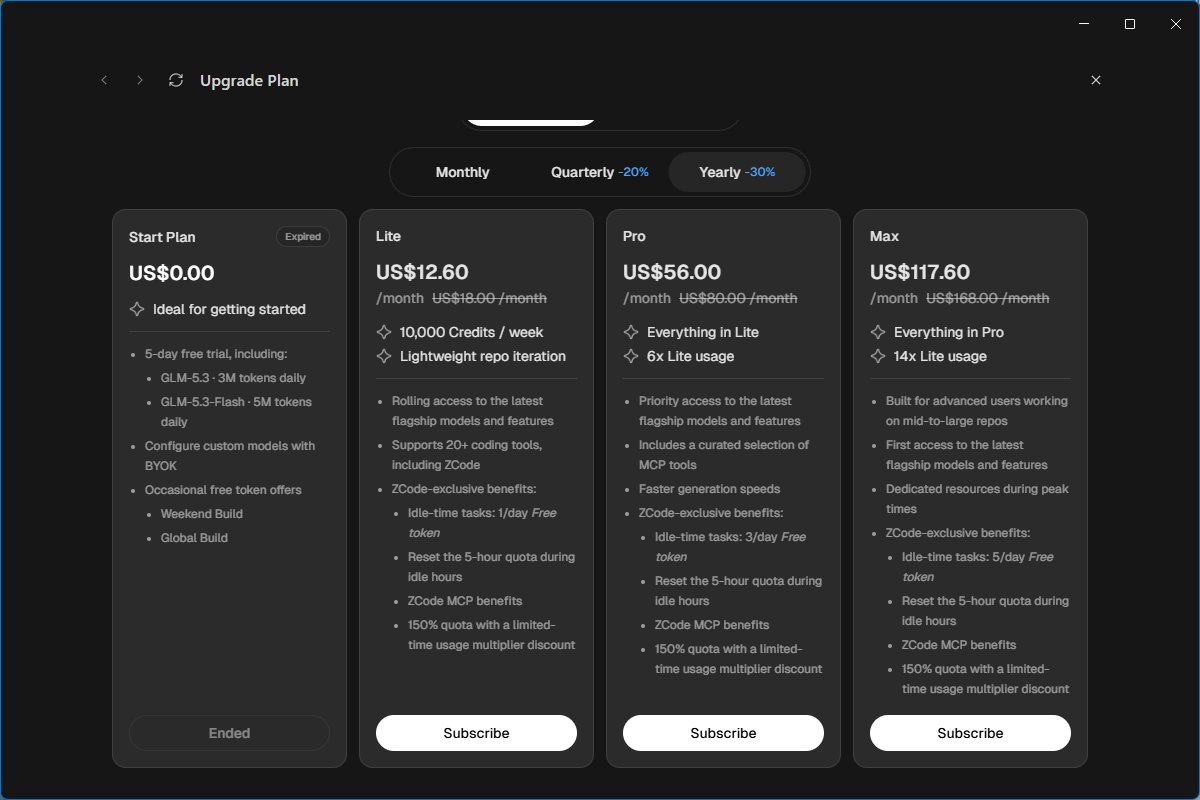Click sparkle icon beside 6x Lite usage
Viewport: 1200px width, 800px height.
[x=631, y=356]
